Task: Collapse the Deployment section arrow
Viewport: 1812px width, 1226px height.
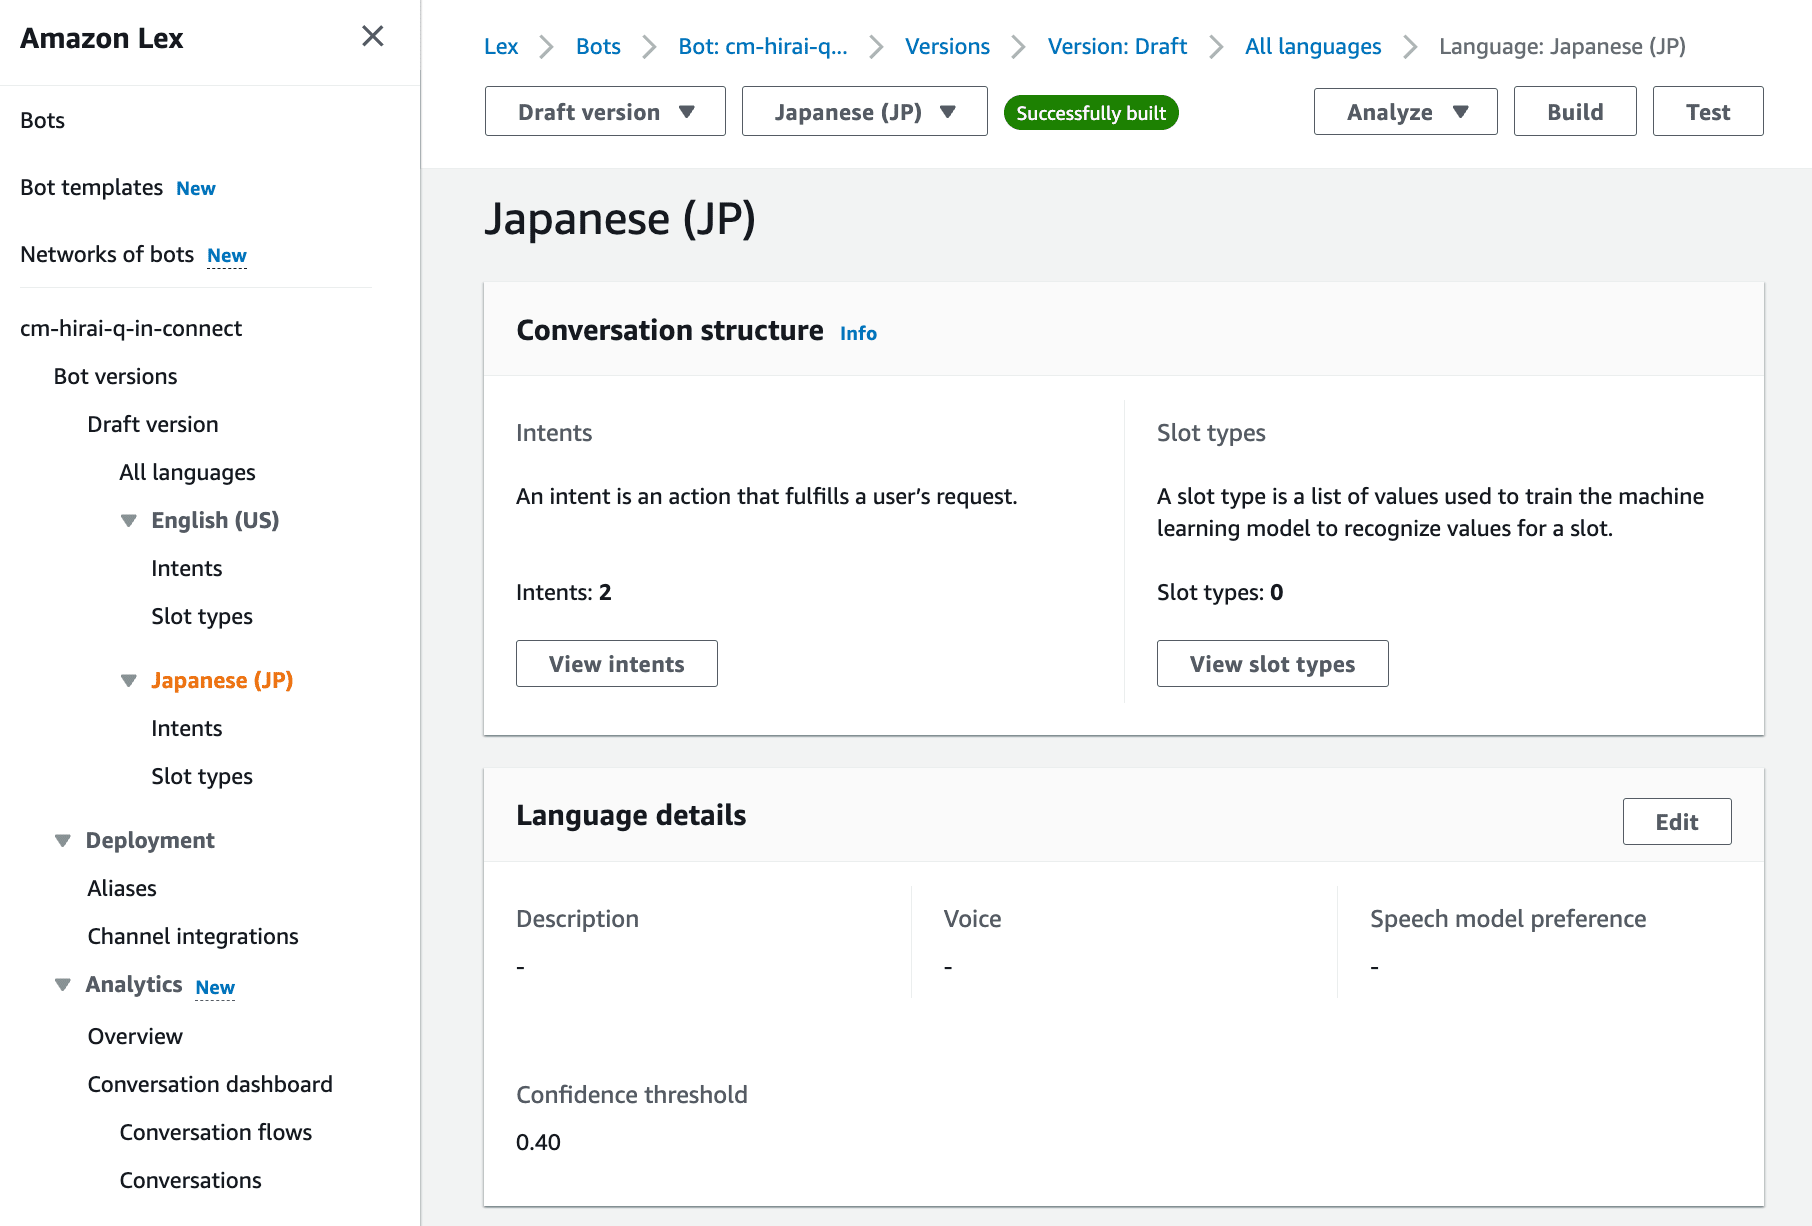Action: (63, 841)
